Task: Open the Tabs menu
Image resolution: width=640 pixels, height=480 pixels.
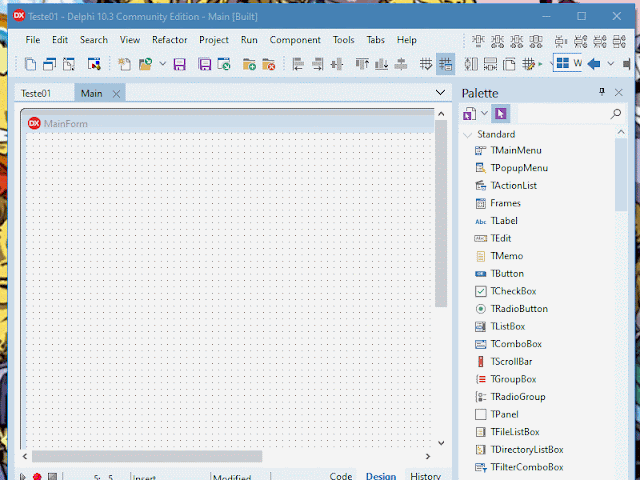Action: click(x=375, y=40)
